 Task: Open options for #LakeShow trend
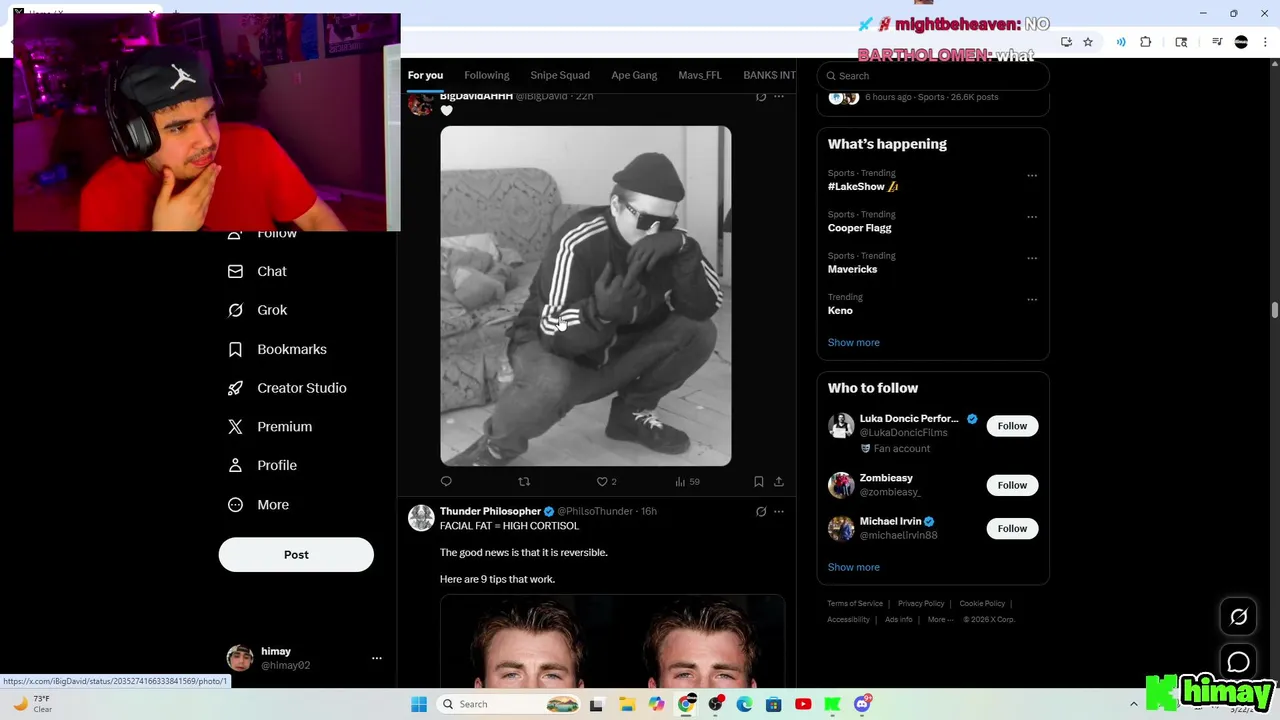(x=1032, y=176)
